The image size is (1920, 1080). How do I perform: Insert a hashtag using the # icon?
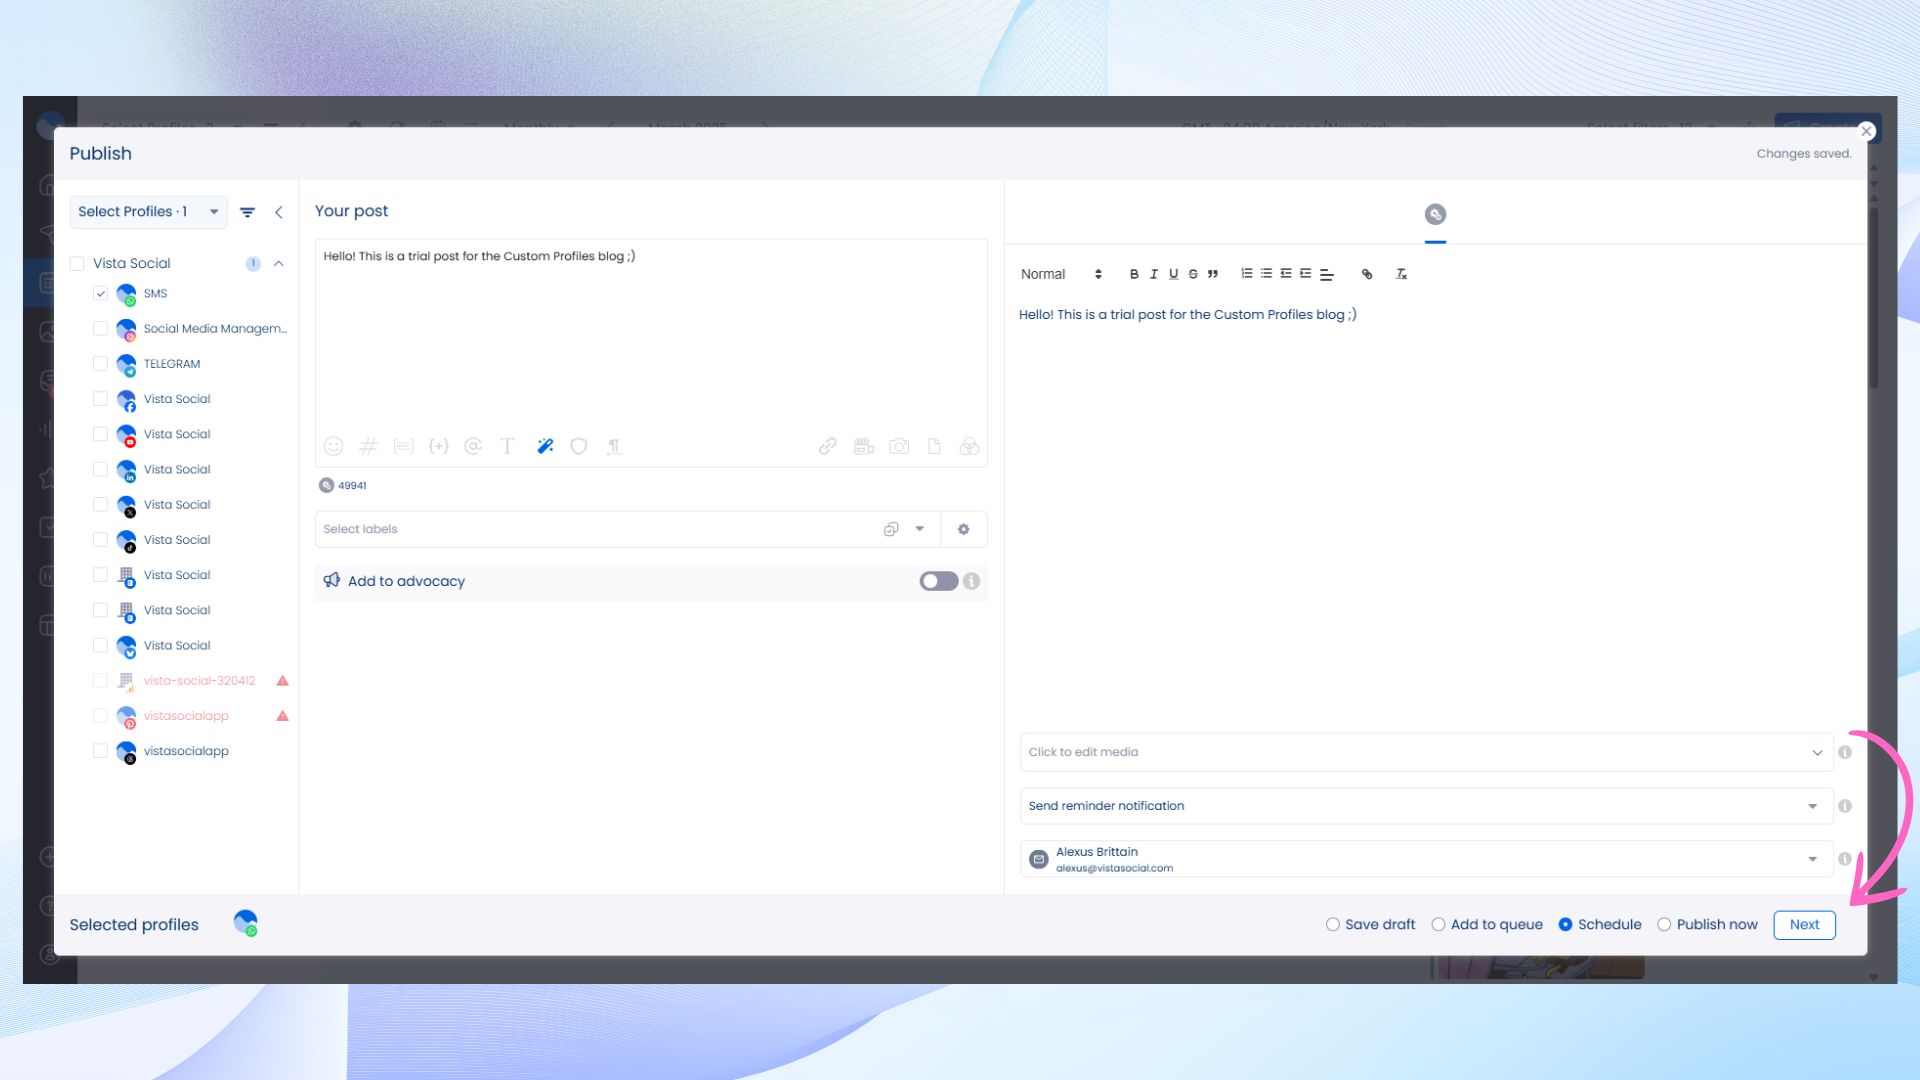368,447
